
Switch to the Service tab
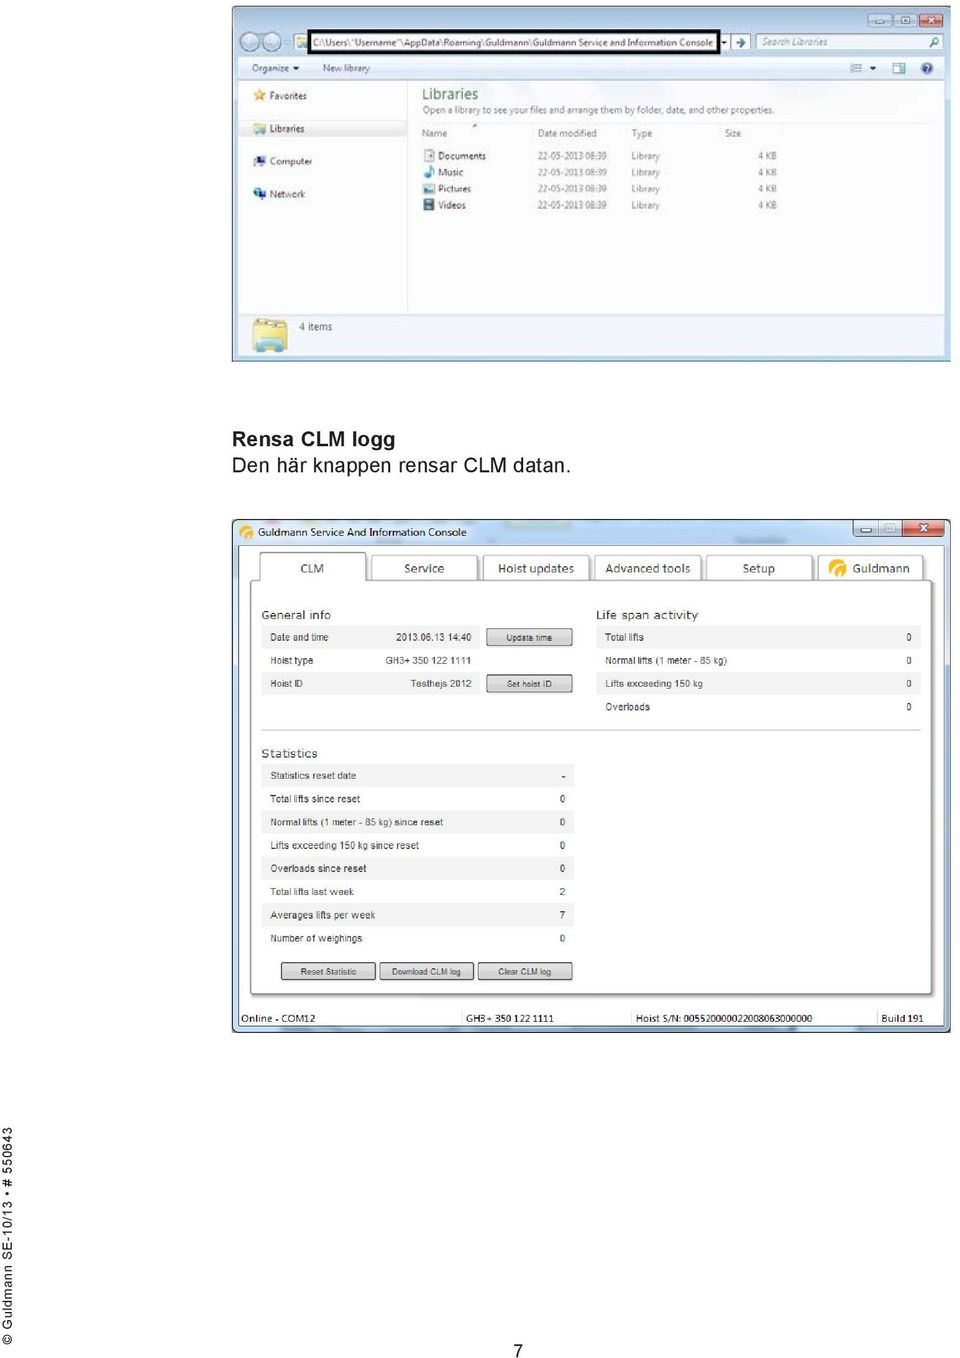pos(424,568)
